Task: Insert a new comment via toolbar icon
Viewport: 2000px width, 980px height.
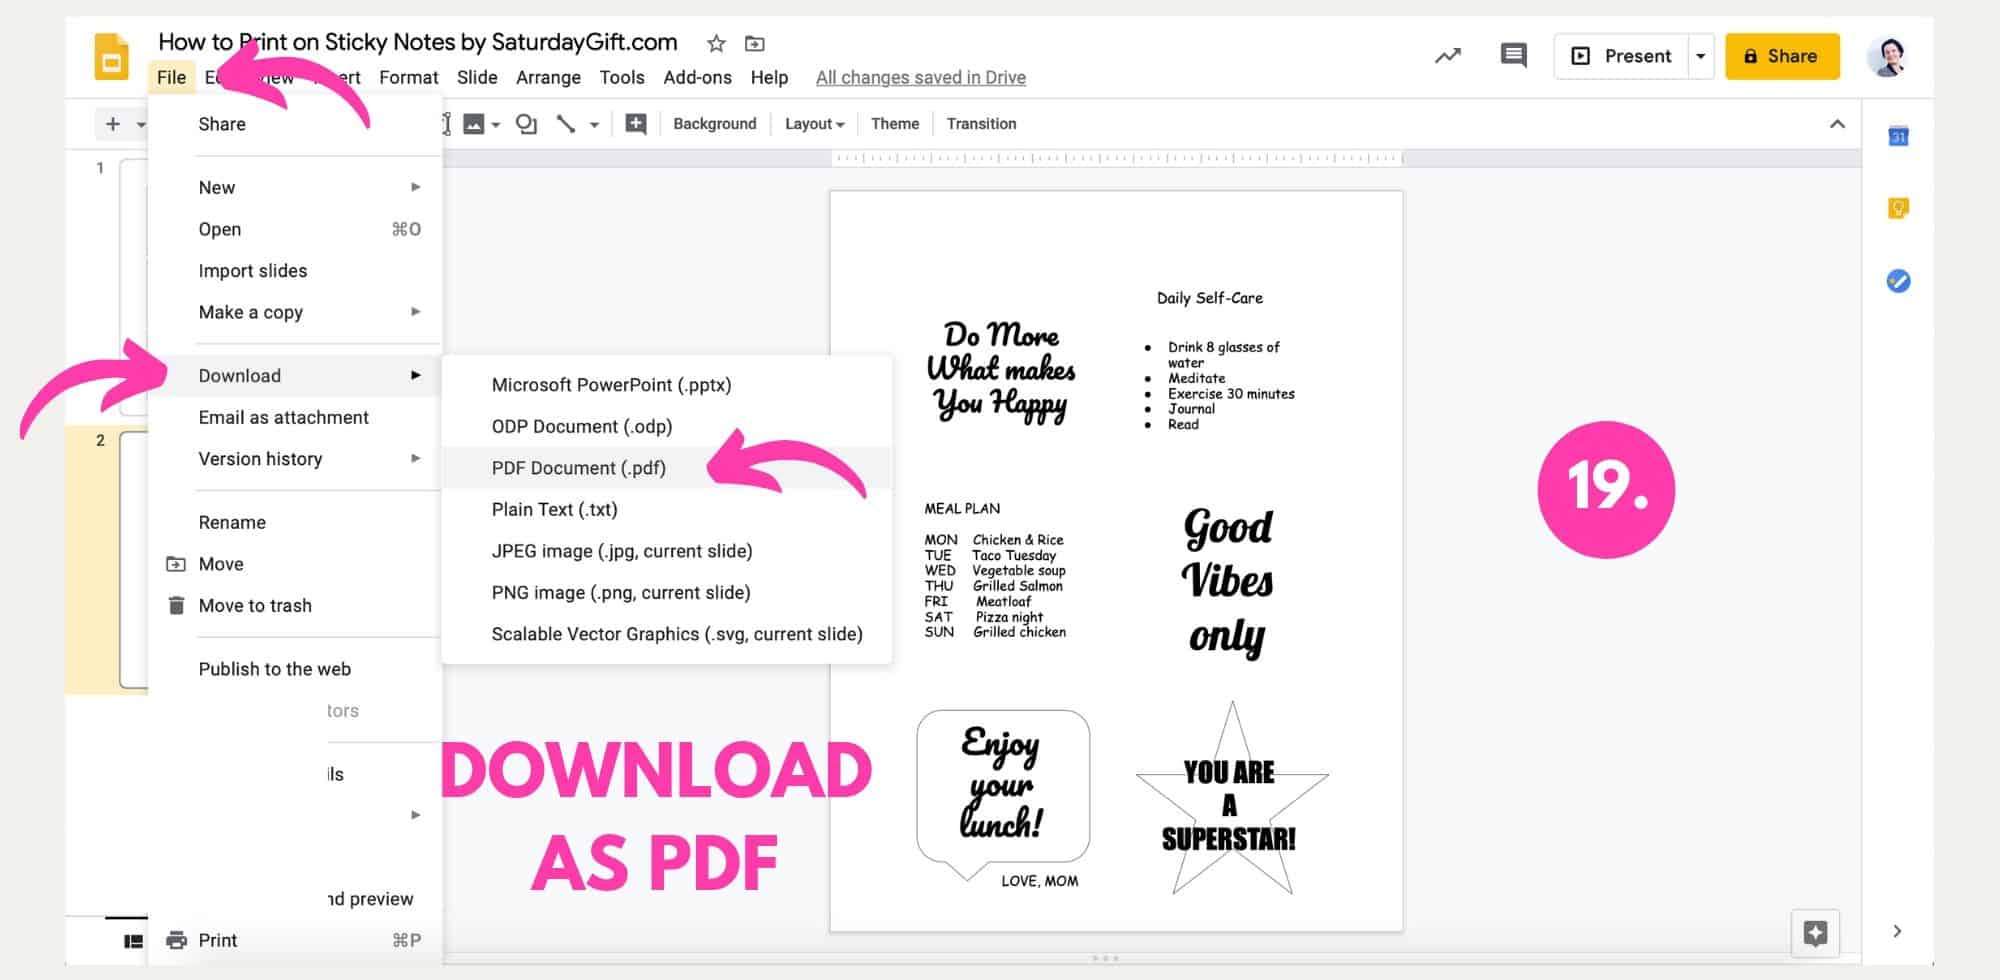Action: [x=637, y=123]
